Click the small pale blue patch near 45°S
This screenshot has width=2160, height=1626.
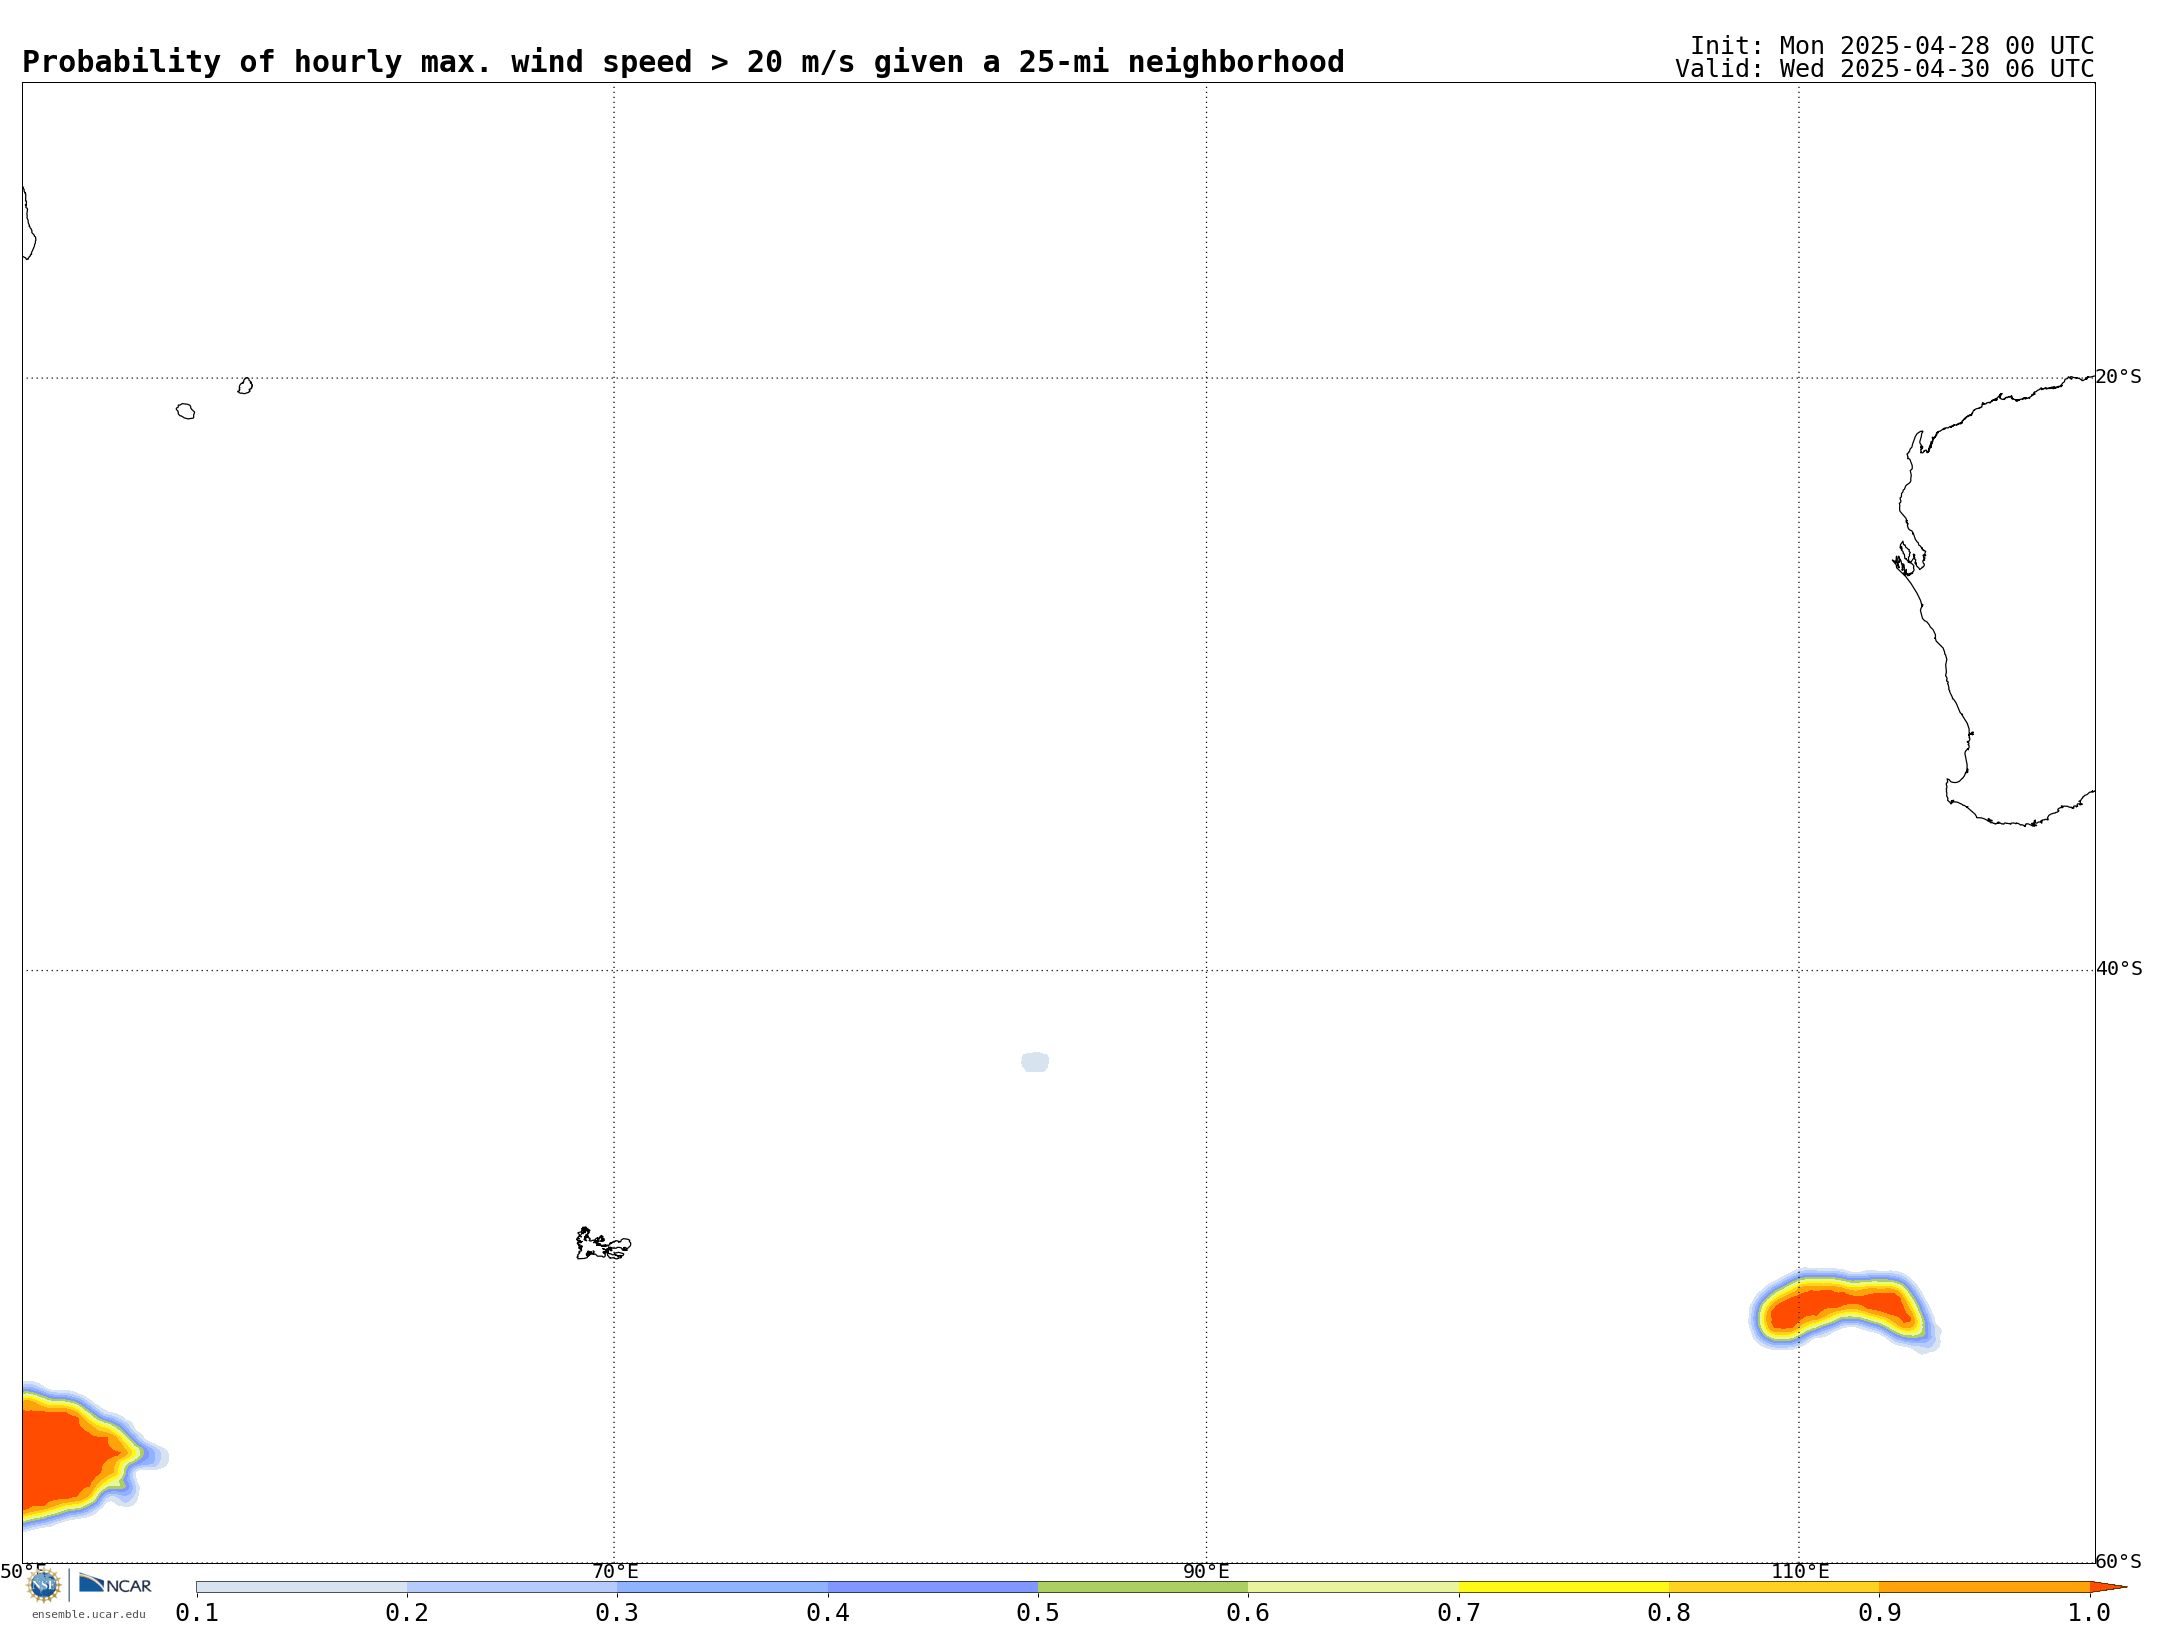tap(1035, 1062)
